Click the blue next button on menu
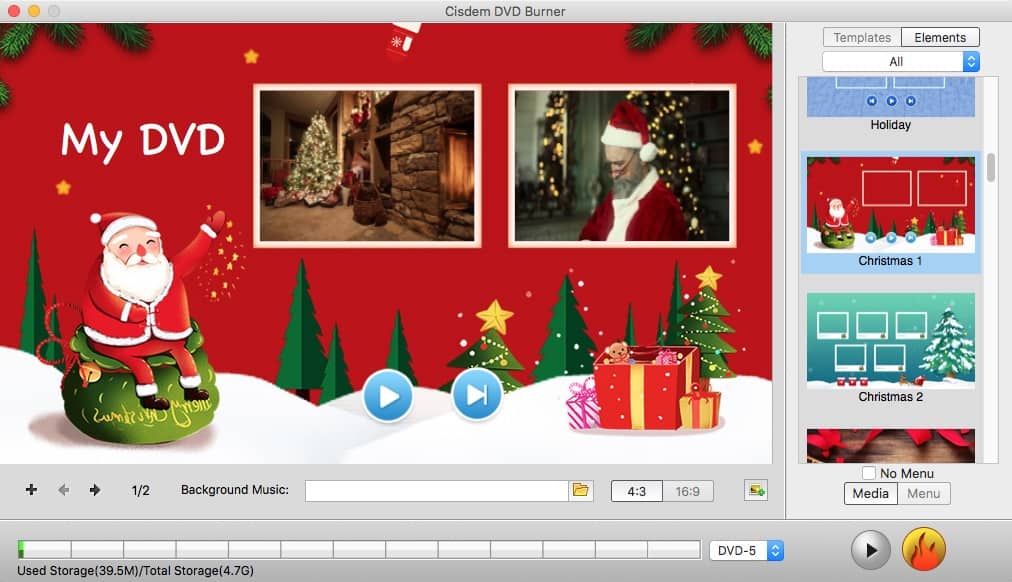 [x=477, y=395]
